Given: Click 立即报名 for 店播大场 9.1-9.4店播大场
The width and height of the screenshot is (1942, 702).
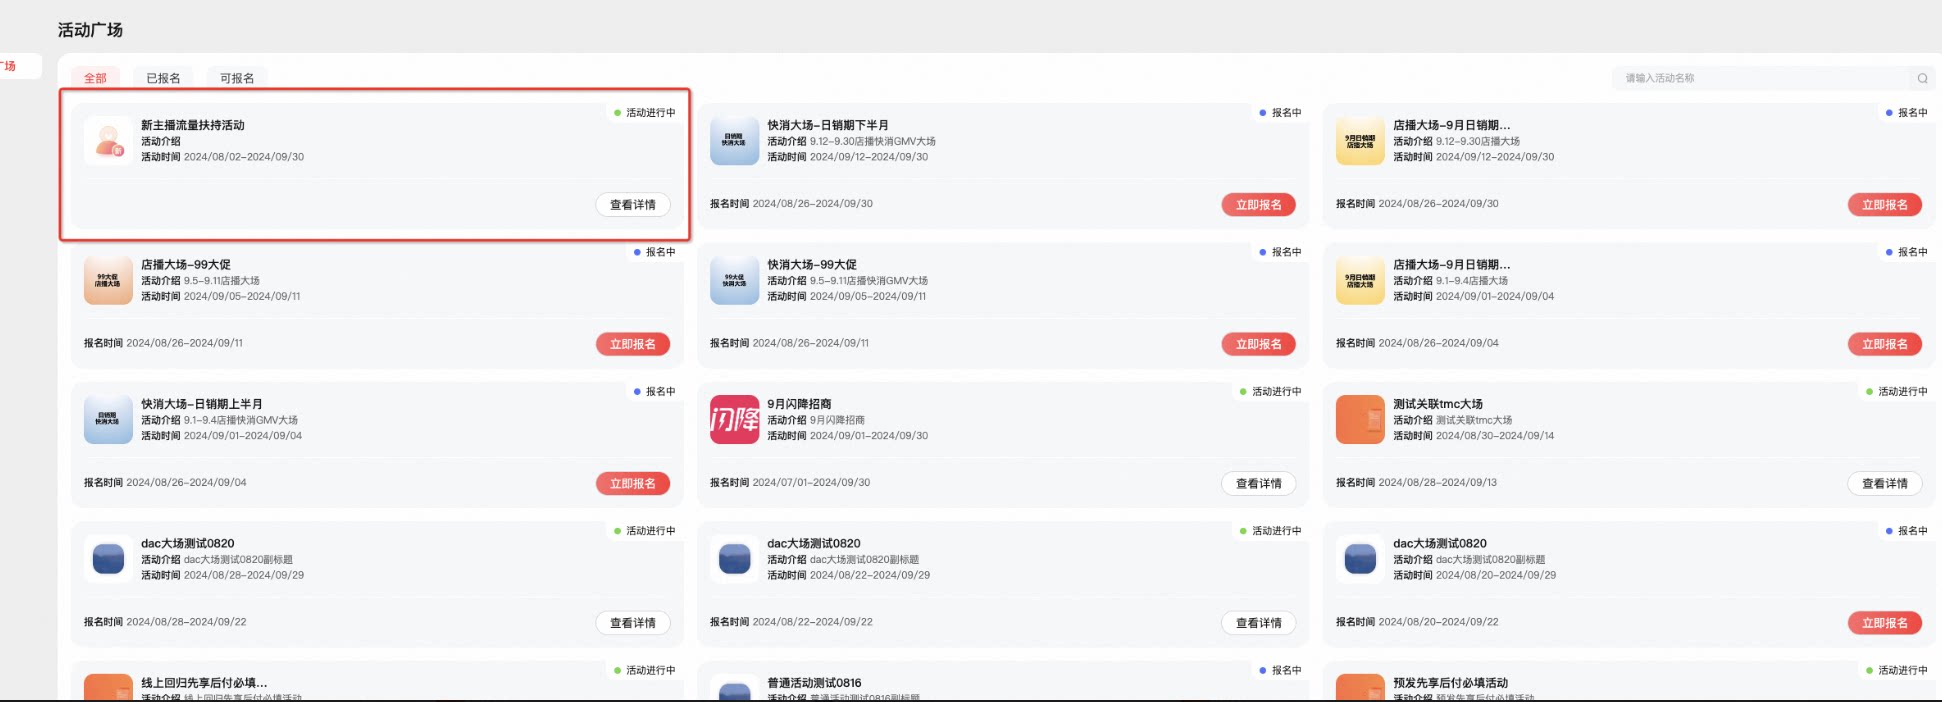Looking at the screenshot, I should point(1884,344).
